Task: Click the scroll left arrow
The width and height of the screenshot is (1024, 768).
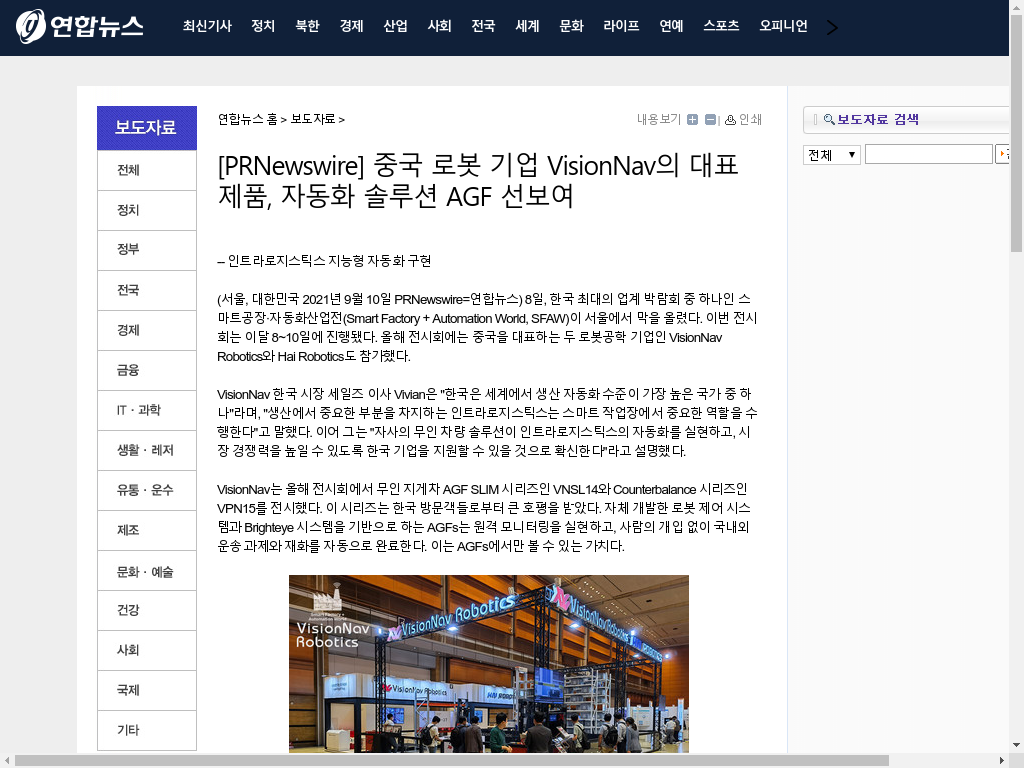Action: pyautogui.click(x=7, y=761)
